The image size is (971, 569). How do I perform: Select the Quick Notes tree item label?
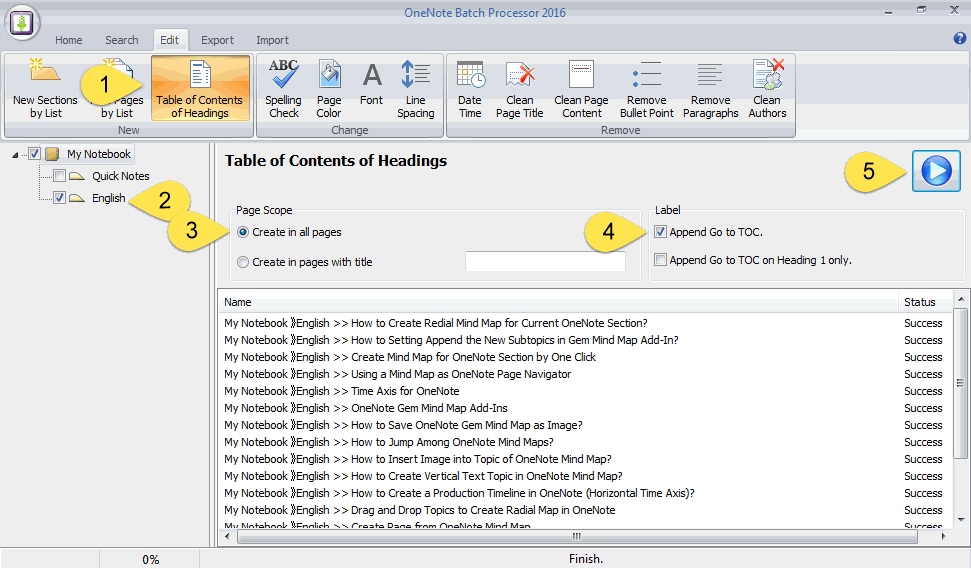point(121,176)
